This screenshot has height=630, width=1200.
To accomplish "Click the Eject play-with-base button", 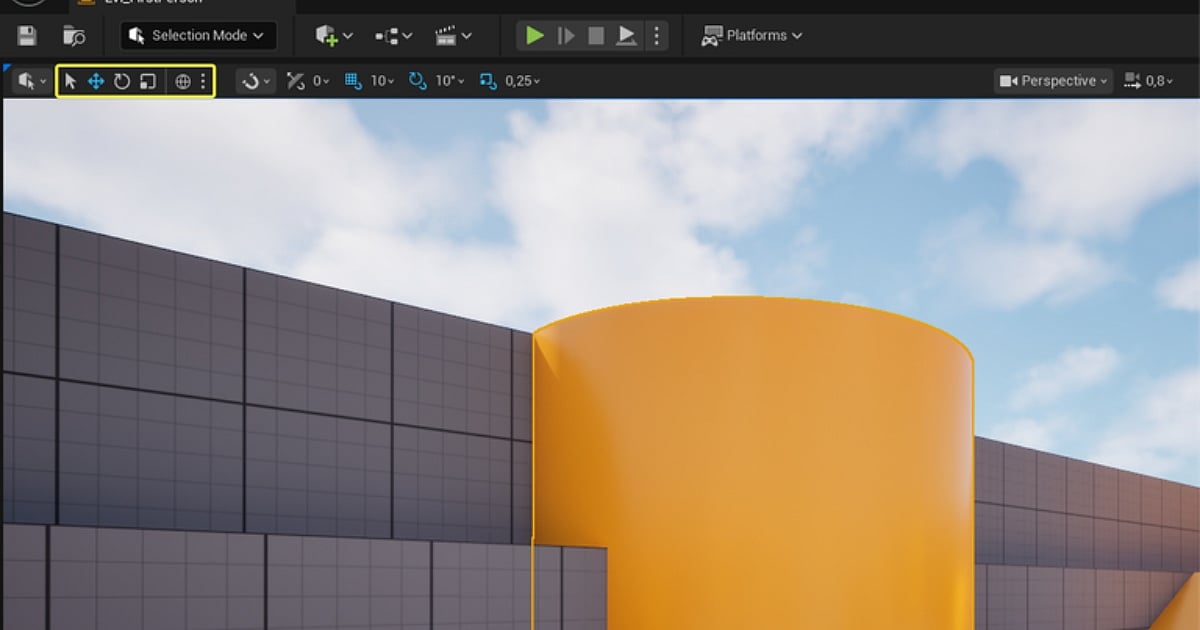I will [626, 36].
